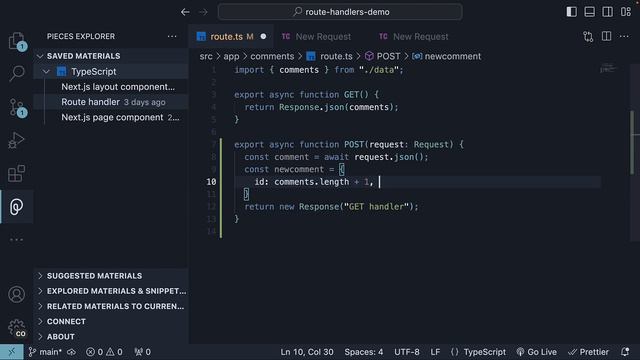Collapse the Saved Materials section
This screenshot has width=640, height=360.
[x=111, y=56]
